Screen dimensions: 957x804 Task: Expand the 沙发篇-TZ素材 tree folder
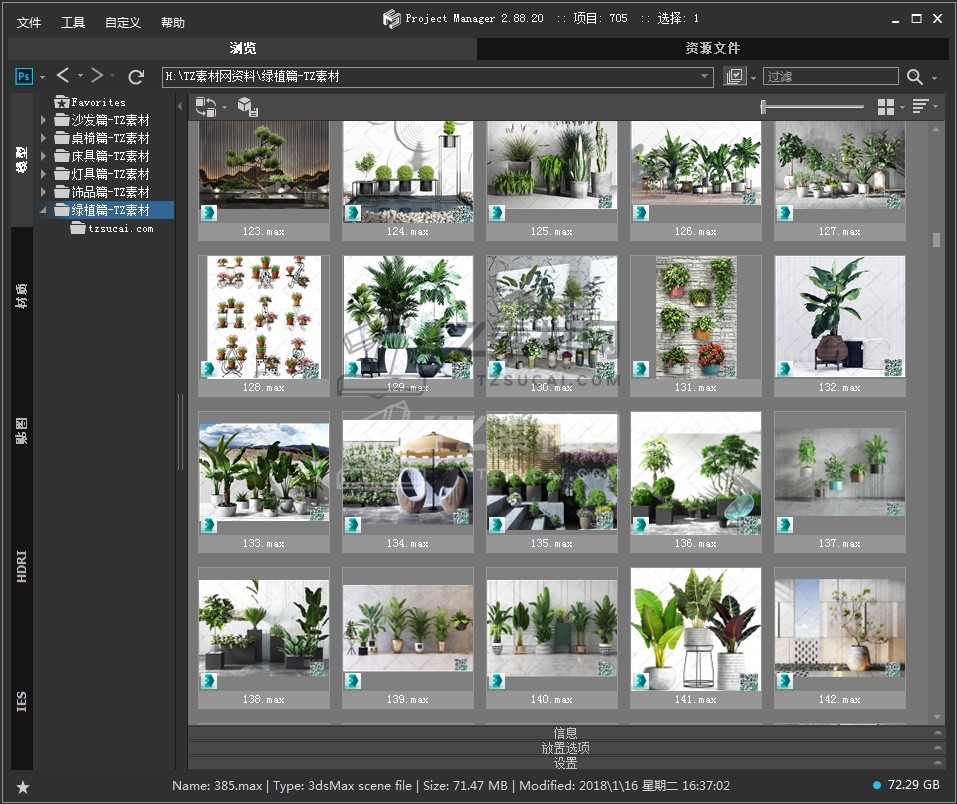coord(44,120)
